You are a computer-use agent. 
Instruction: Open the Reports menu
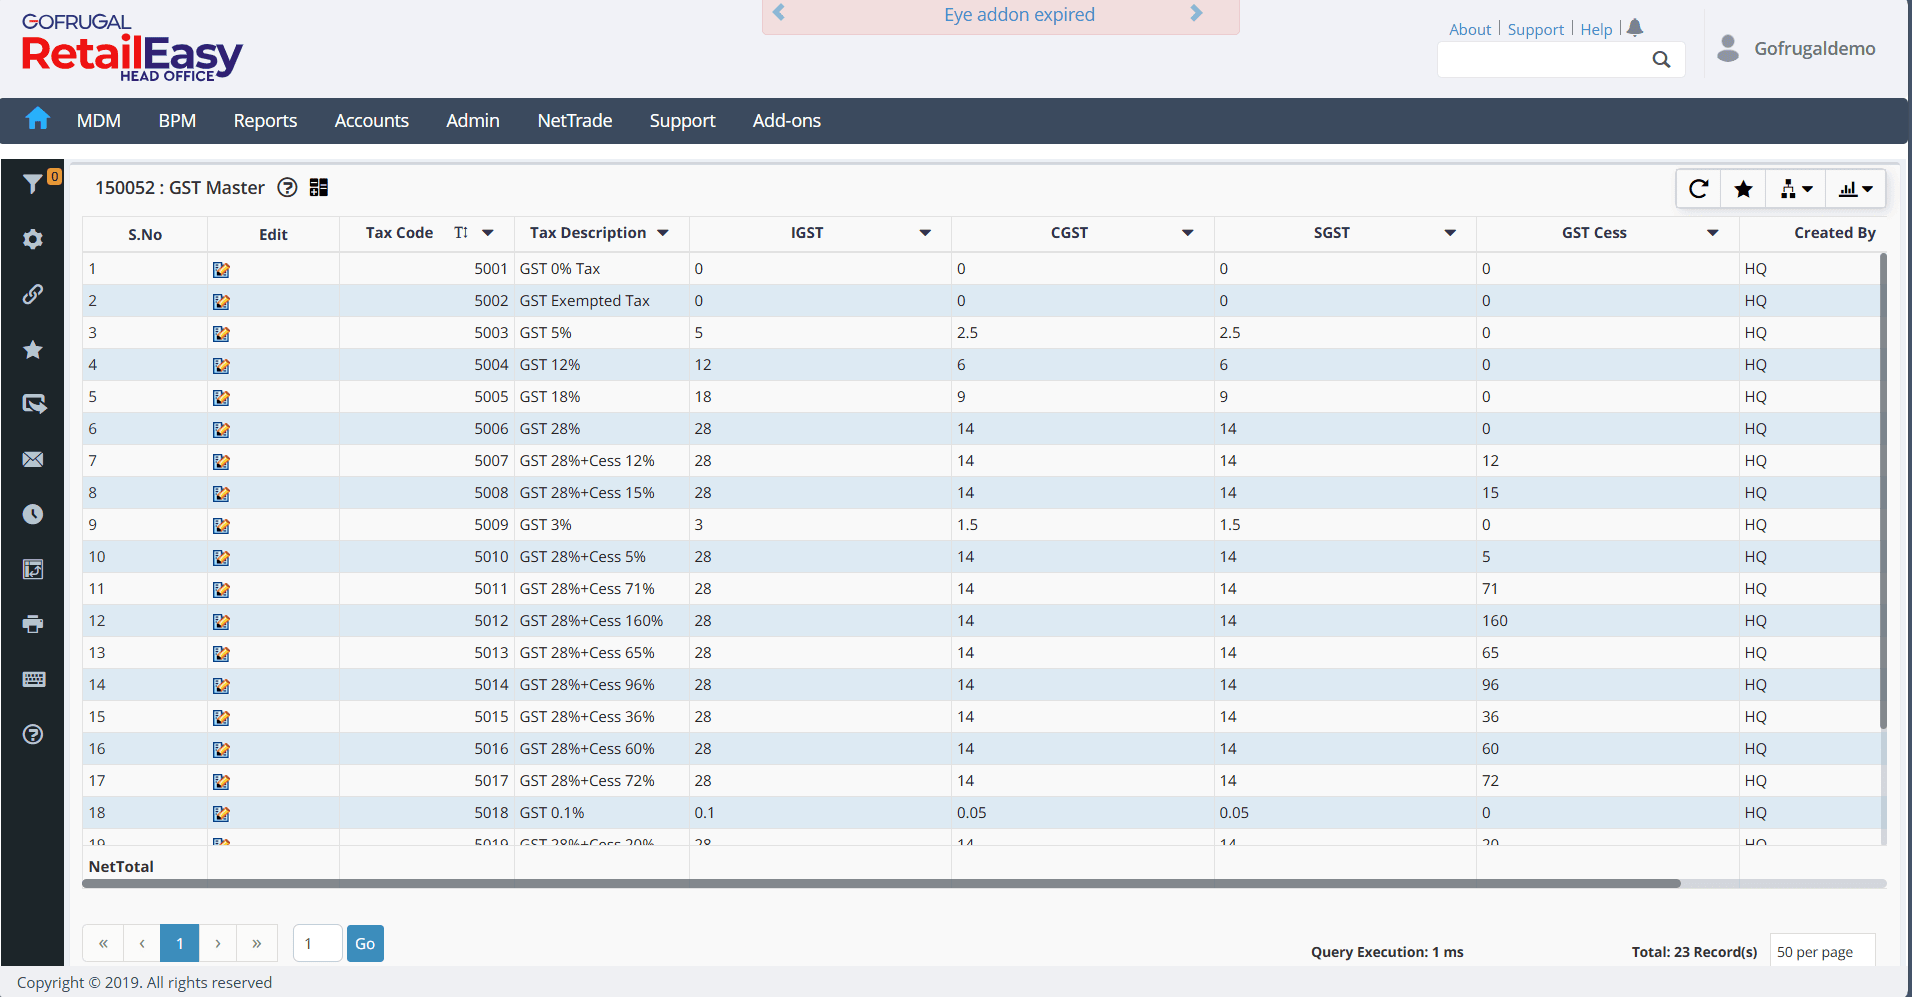pos(265,121)
